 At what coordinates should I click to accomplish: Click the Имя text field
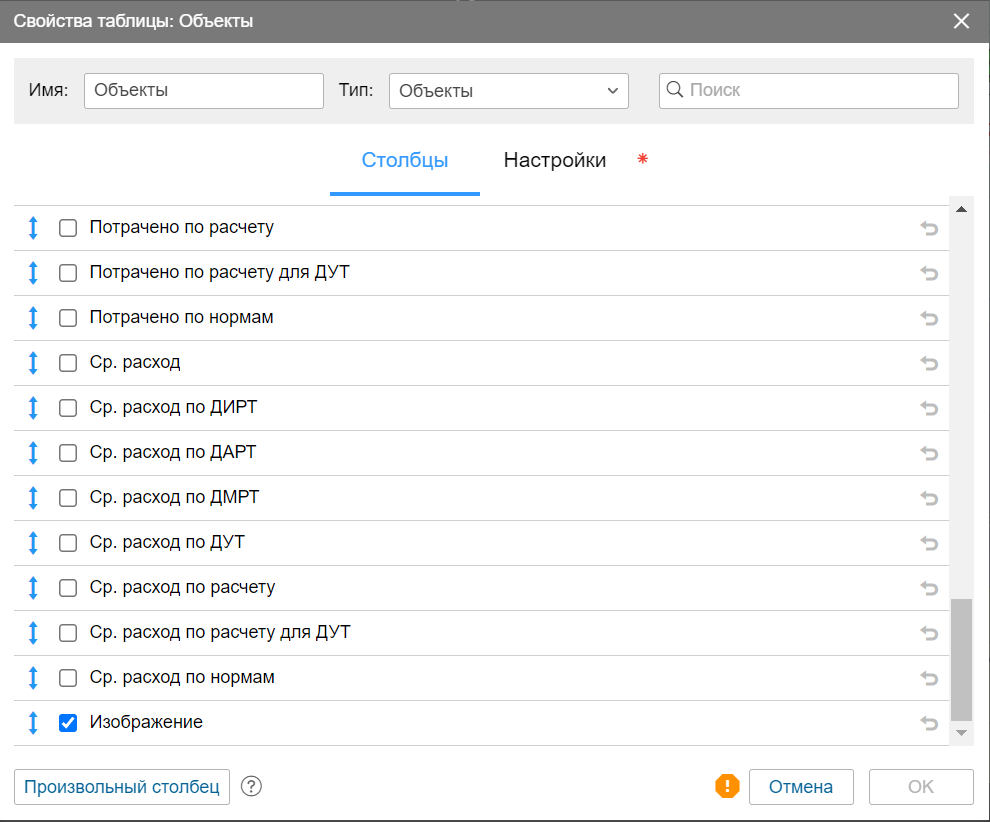point(203,91)
